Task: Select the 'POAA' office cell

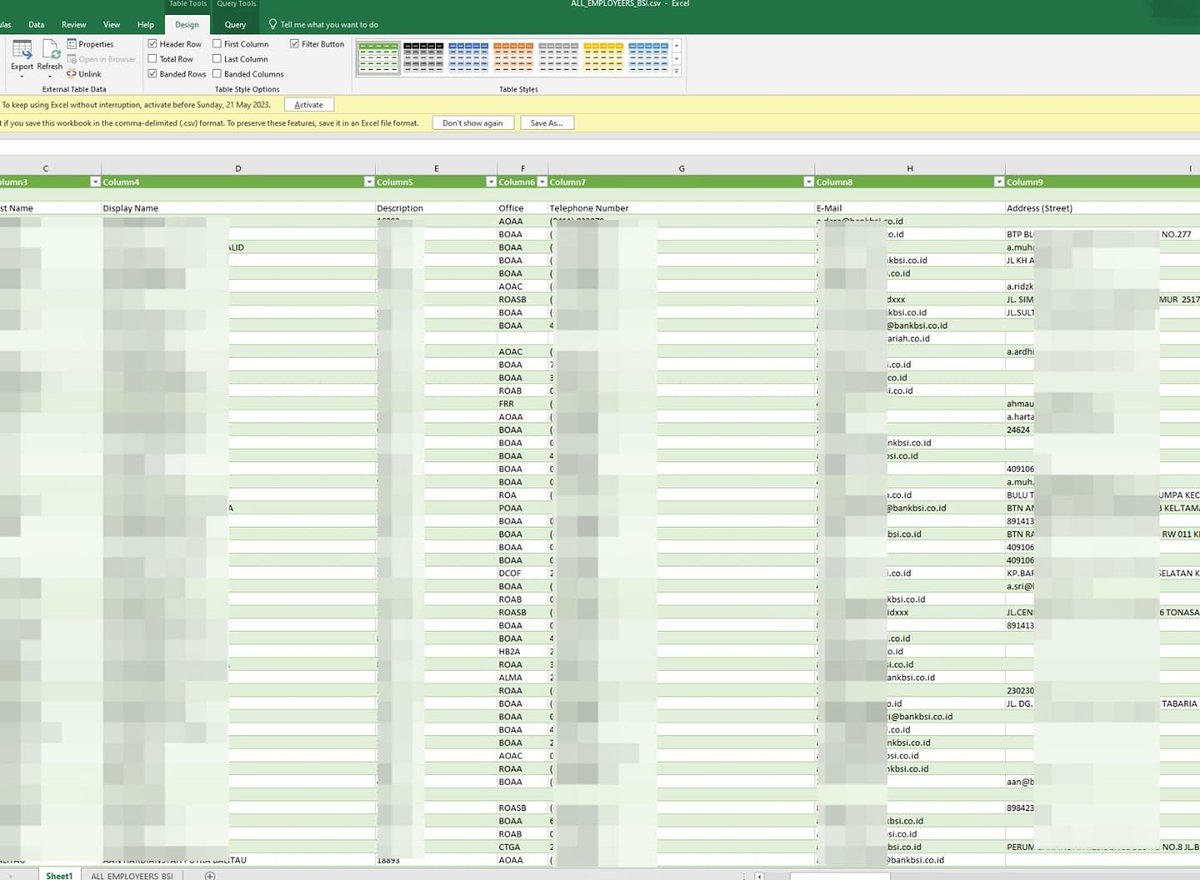Action: click(x=523, y=508)
